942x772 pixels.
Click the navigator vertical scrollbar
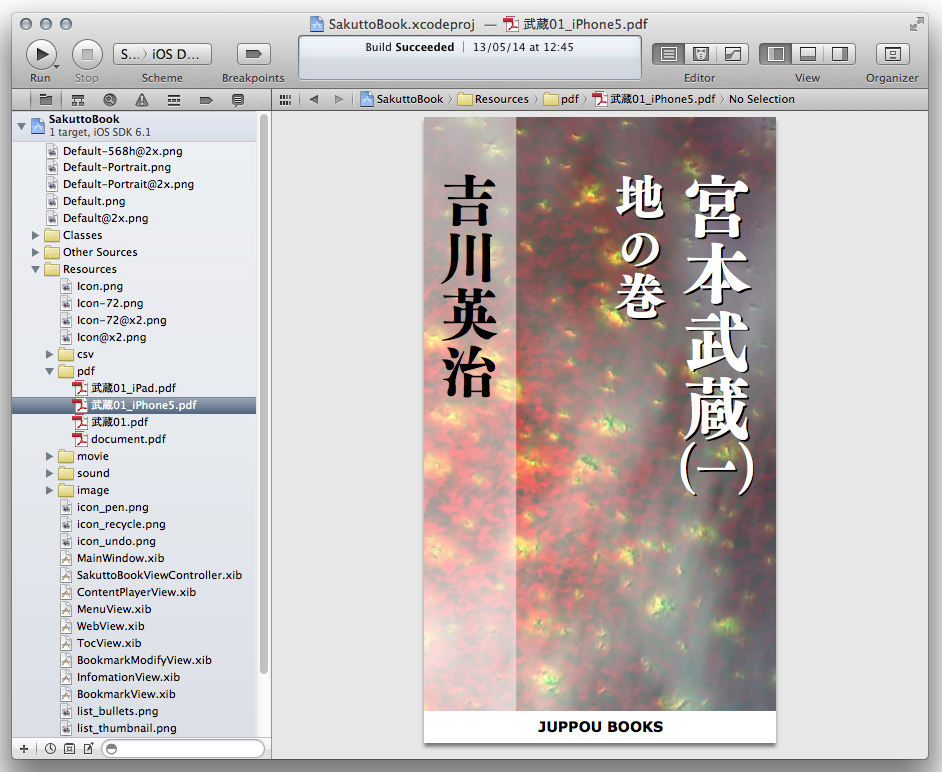pyautogui.click(x=263, y=394)
